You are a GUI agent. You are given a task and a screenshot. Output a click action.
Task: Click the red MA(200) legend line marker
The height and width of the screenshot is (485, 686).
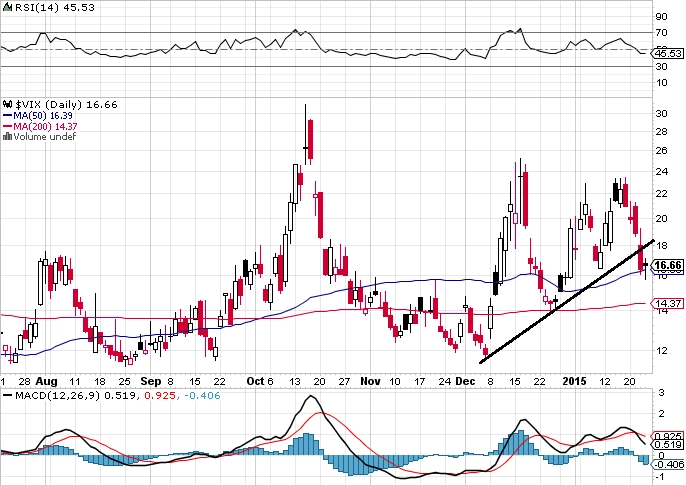pos(6,125)
